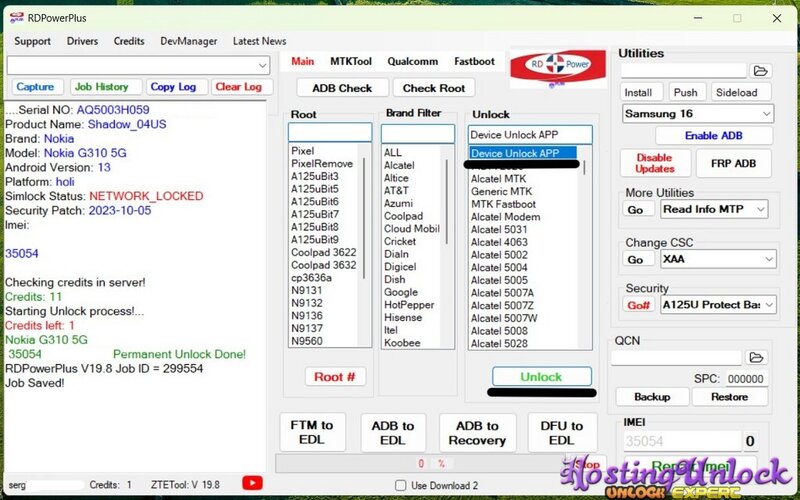Click the Clear Log button
800x500 pixels.
(x=242, y=87)
